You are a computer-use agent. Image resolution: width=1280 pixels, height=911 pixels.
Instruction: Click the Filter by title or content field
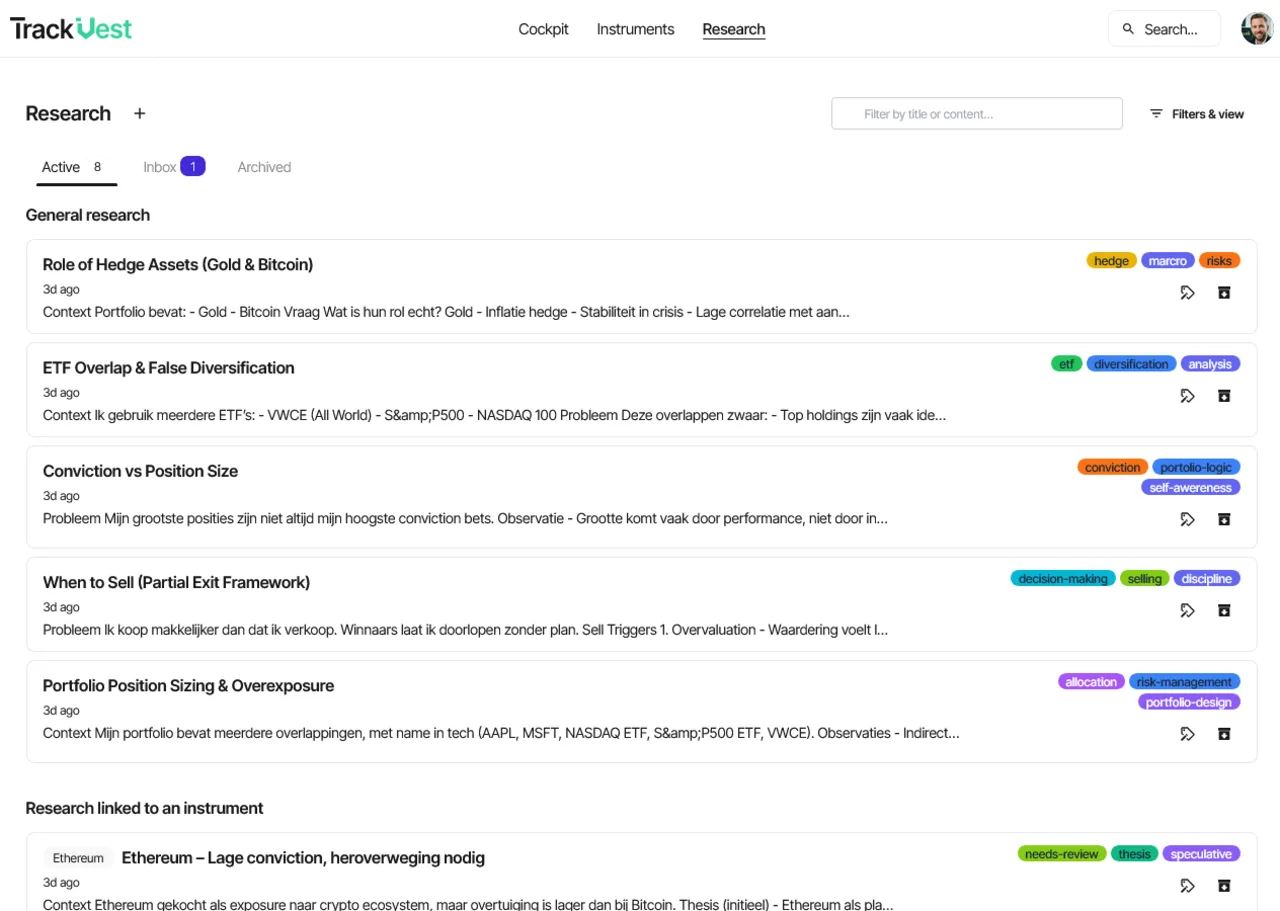[977, 114]
